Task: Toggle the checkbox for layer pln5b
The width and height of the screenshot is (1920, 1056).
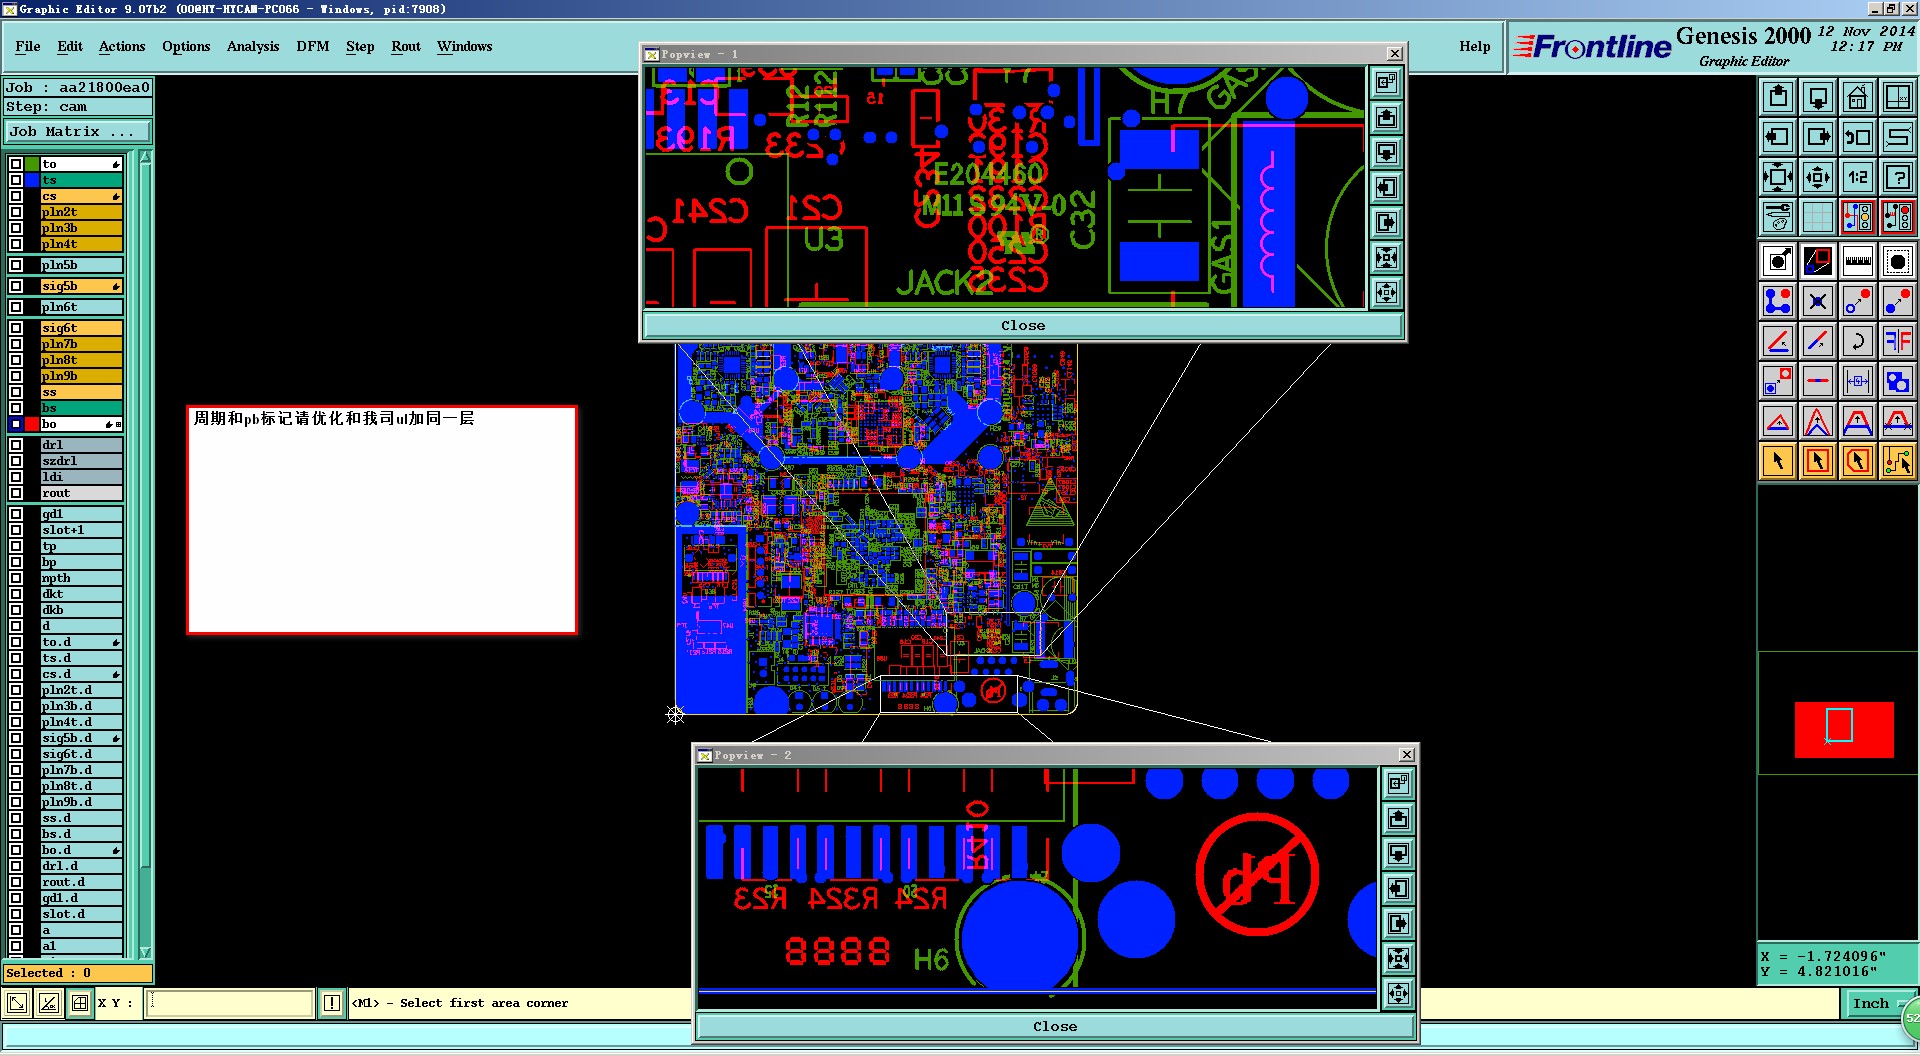Action: click(x=16, y=265)
